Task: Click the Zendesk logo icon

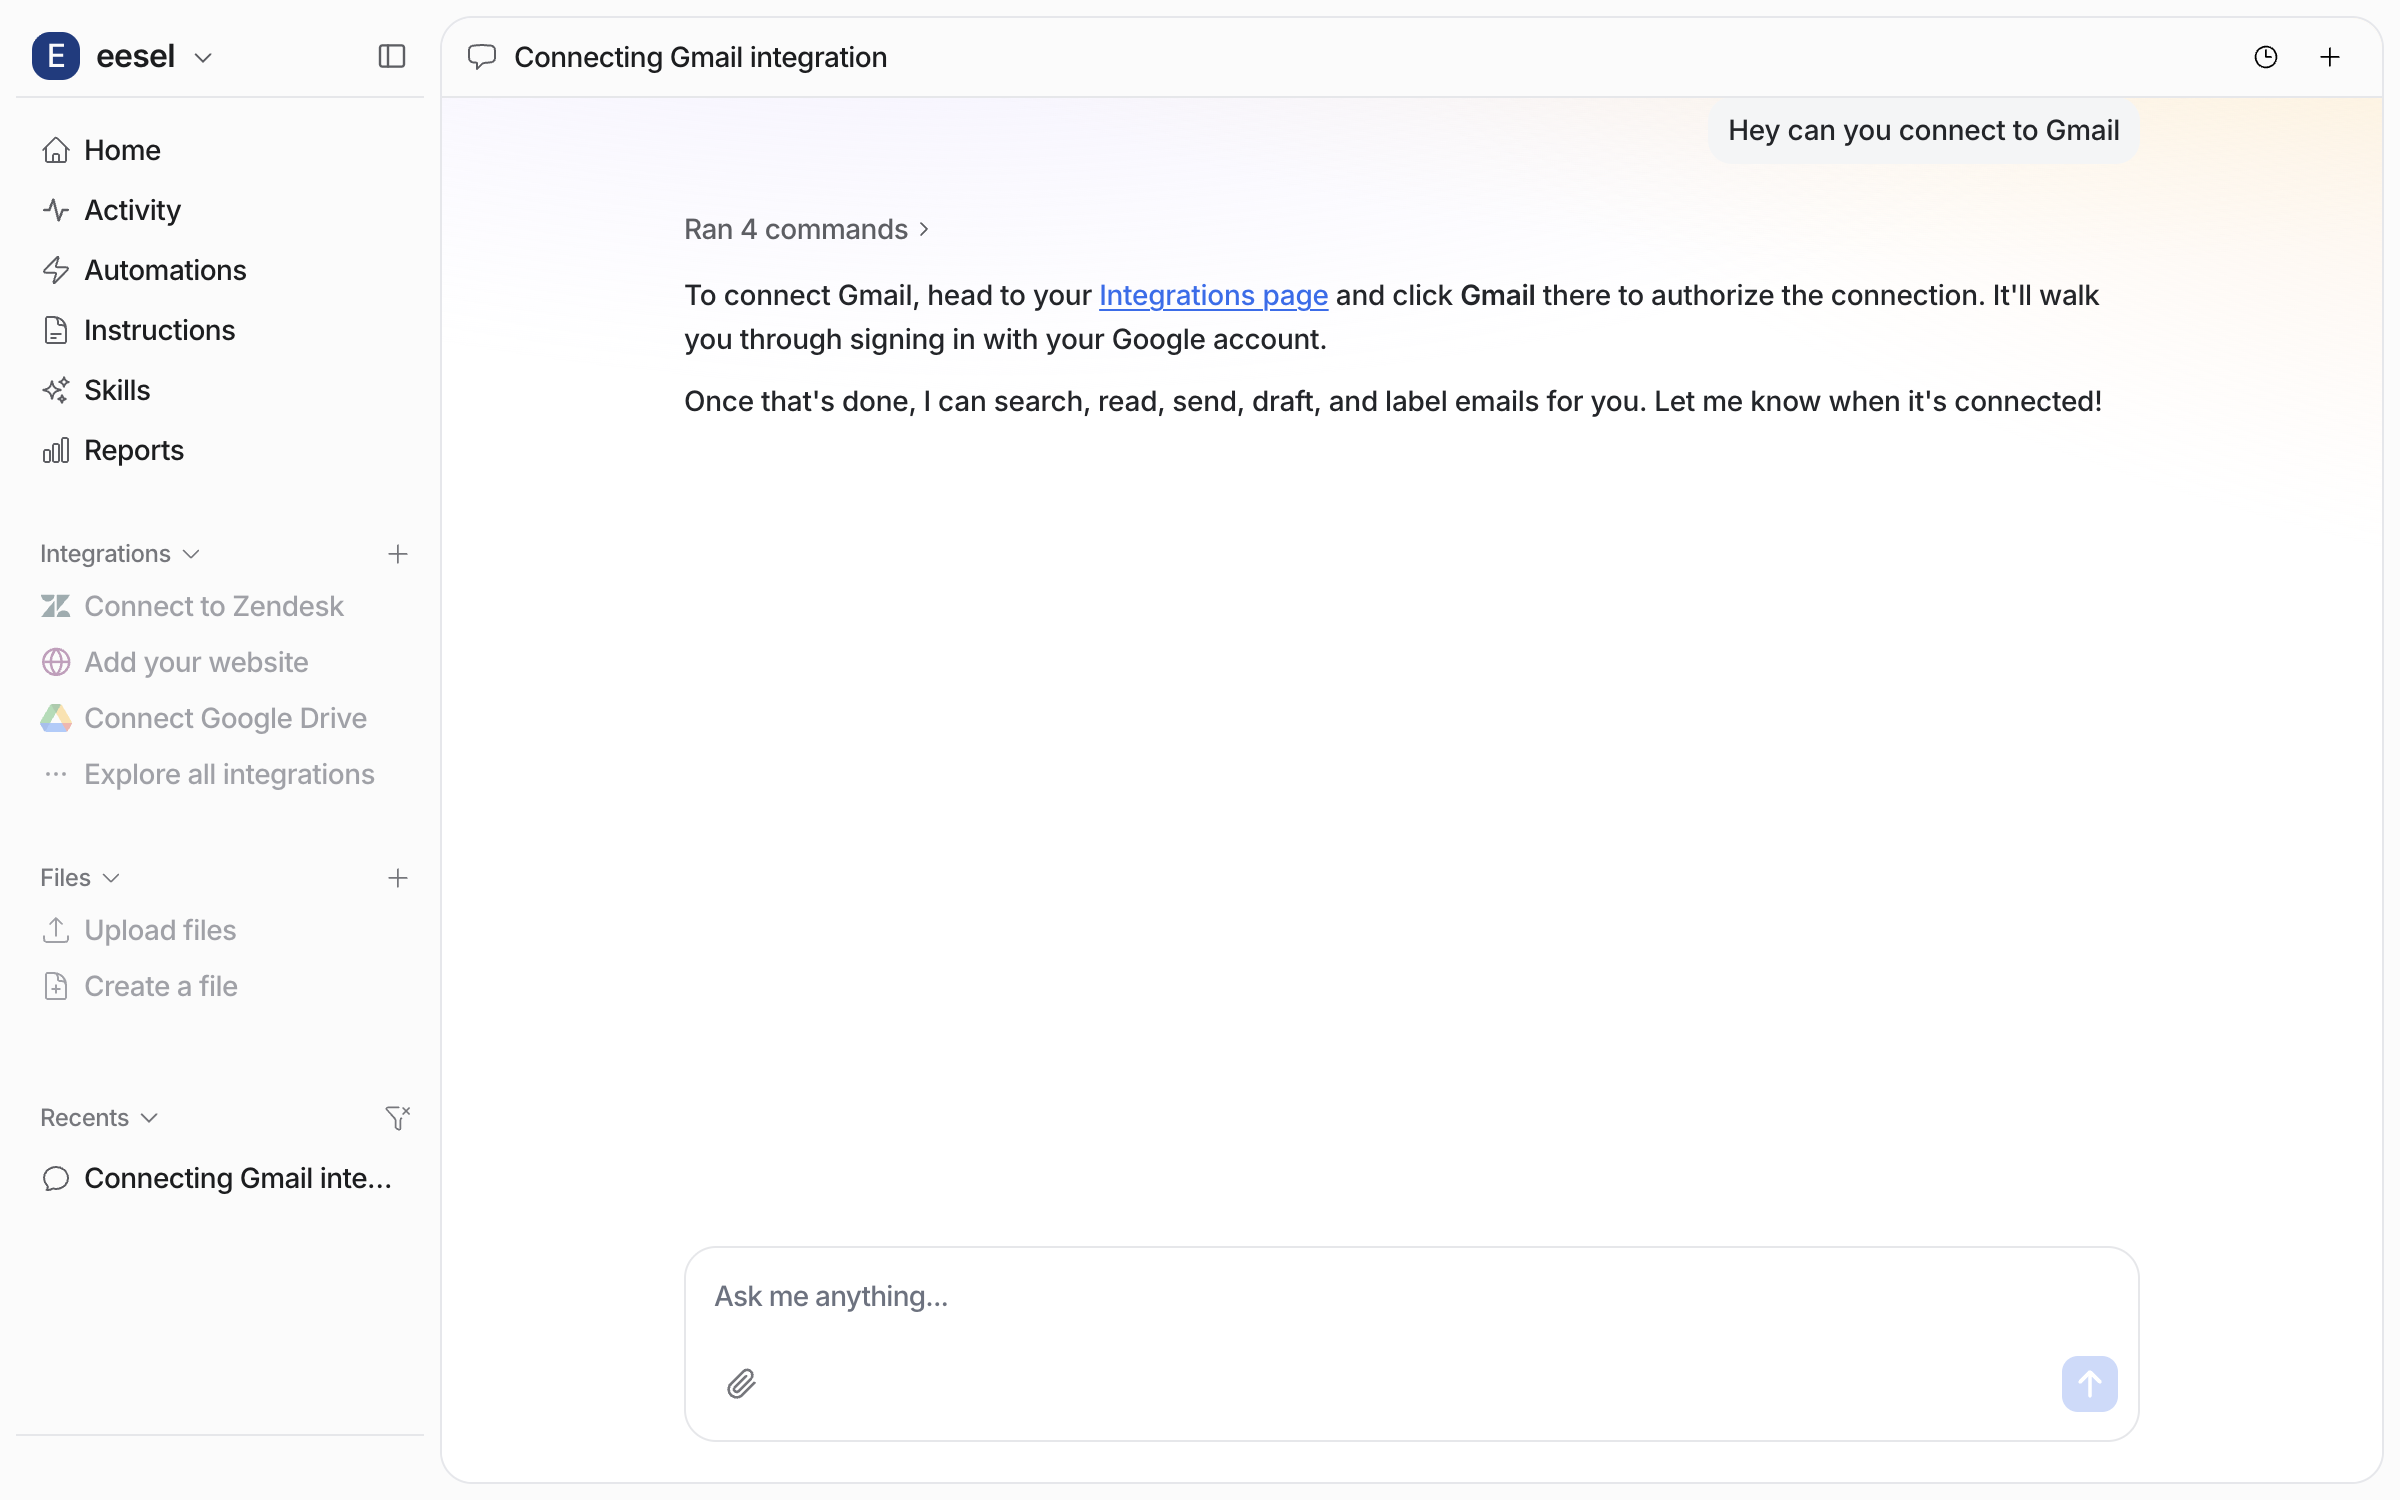Action: (x=56, y=606)
